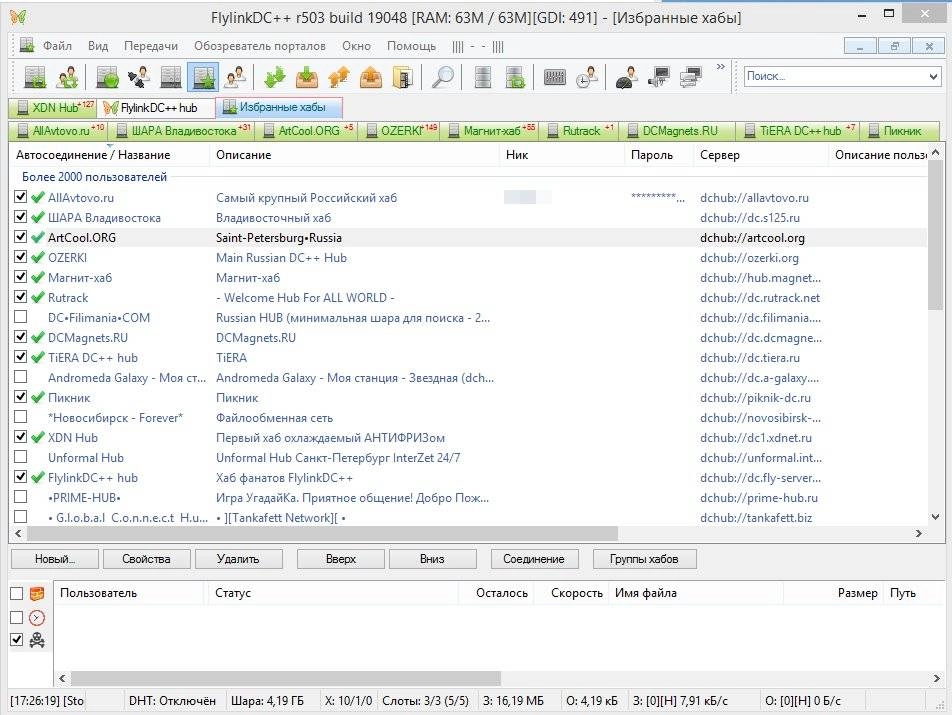Click the quick connect plug toolbar icon

click(x=139, y=77)
